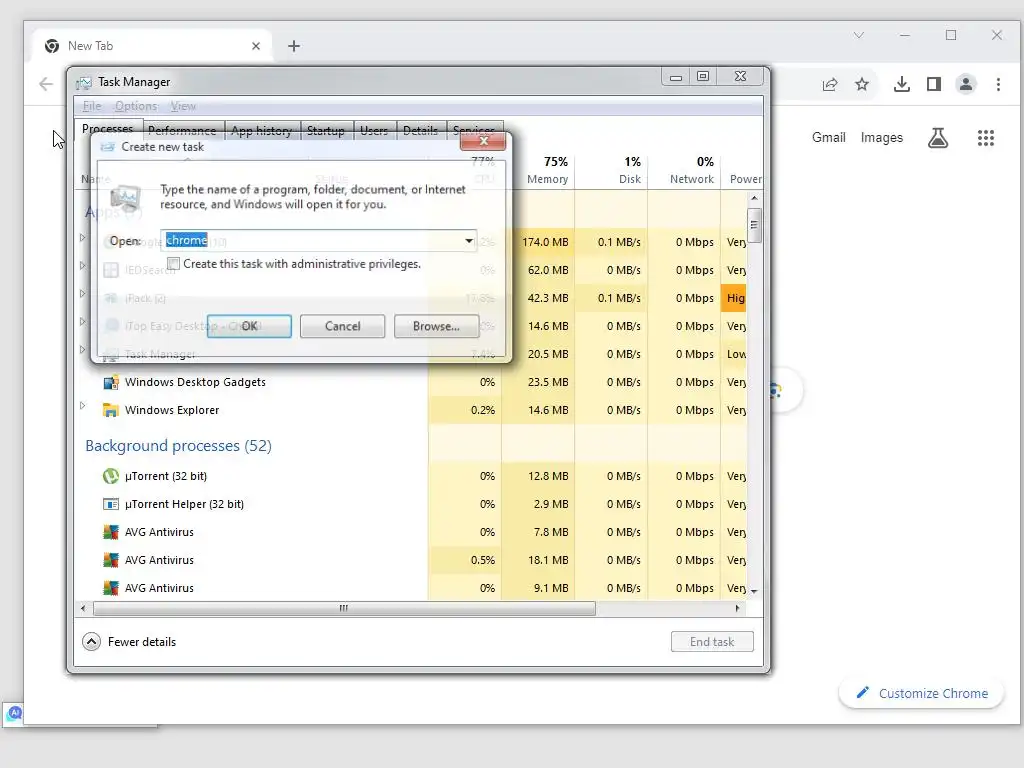1024x768 pixels.
Task: Click the Customize Chrome button
Action: click(921, 694)
